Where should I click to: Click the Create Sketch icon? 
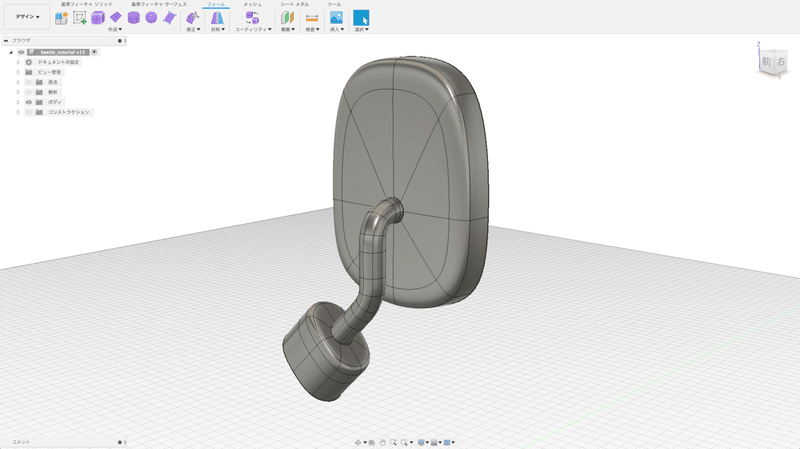click(x=80, y=18)
